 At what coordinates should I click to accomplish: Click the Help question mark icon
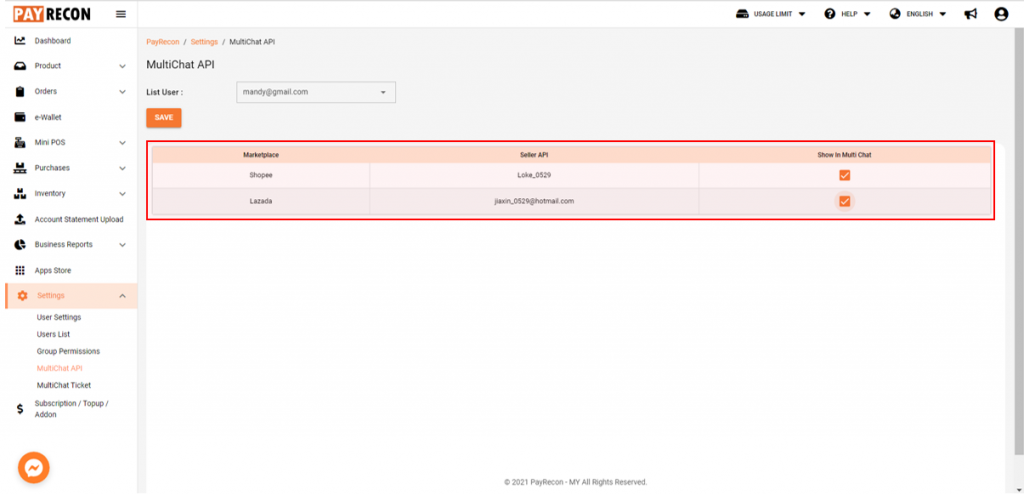coord(830,14)
